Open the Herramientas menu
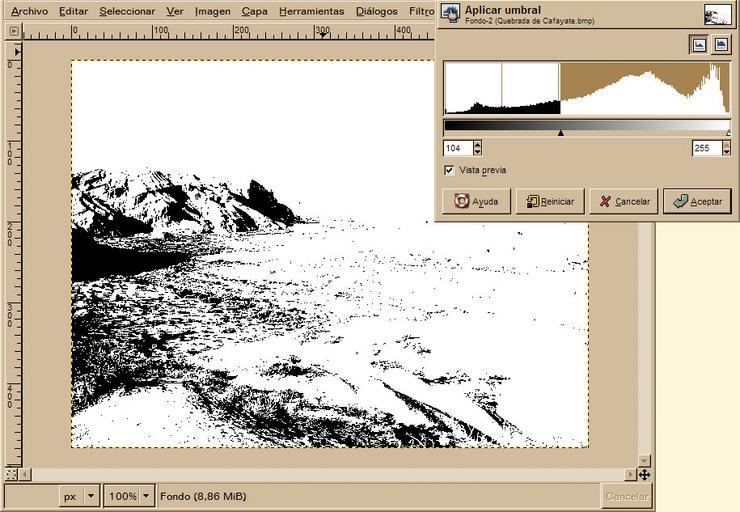This screenshot has height=512, width=740. pyautogui.click(x=311, y=11)
